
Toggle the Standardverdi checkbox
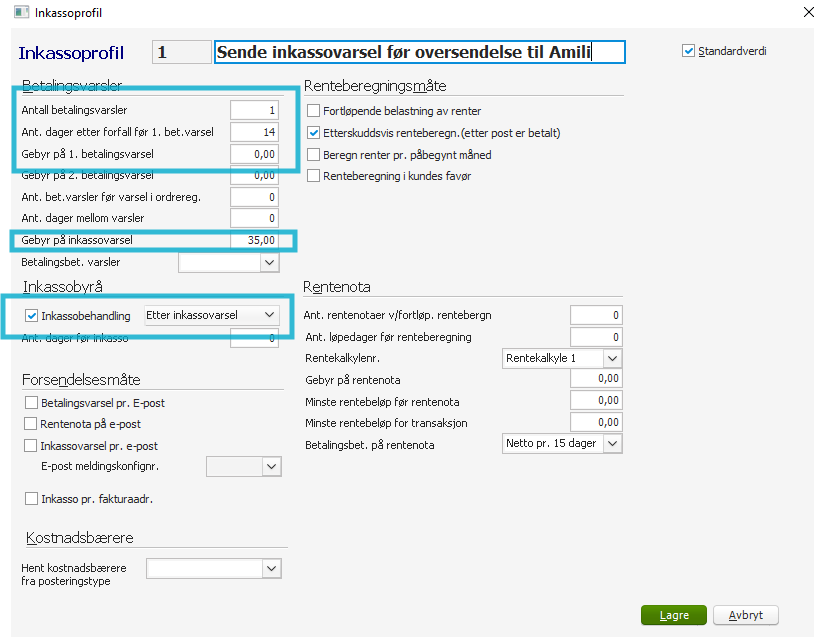(688, 50)
